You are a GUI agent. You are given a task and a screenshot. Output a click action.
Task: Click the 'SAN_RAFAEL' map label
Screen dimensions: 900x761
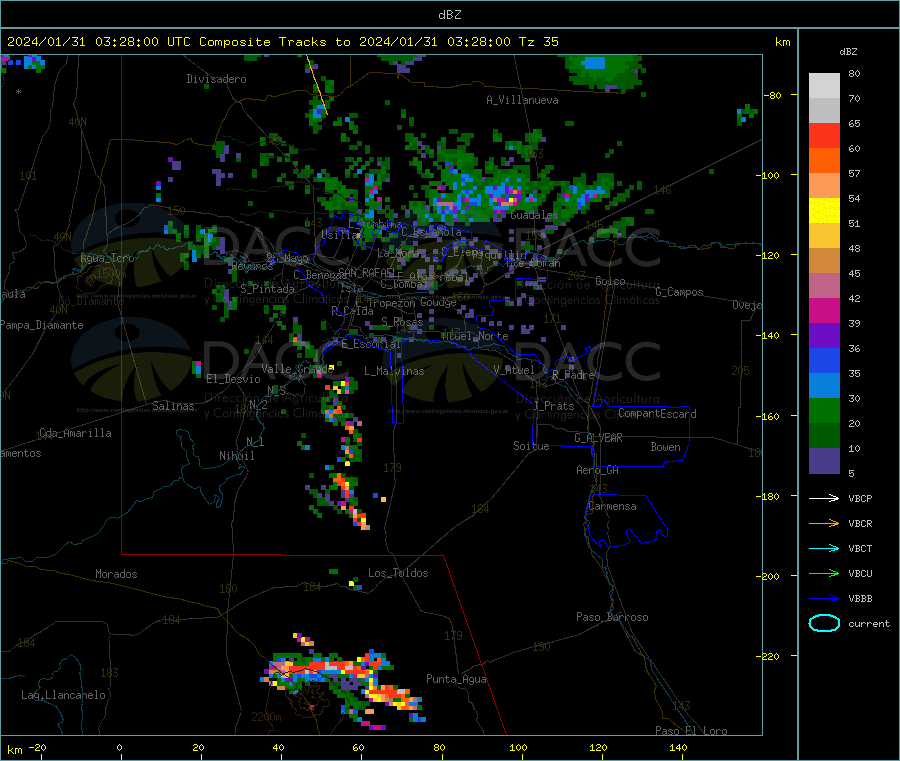coord(366,272)
